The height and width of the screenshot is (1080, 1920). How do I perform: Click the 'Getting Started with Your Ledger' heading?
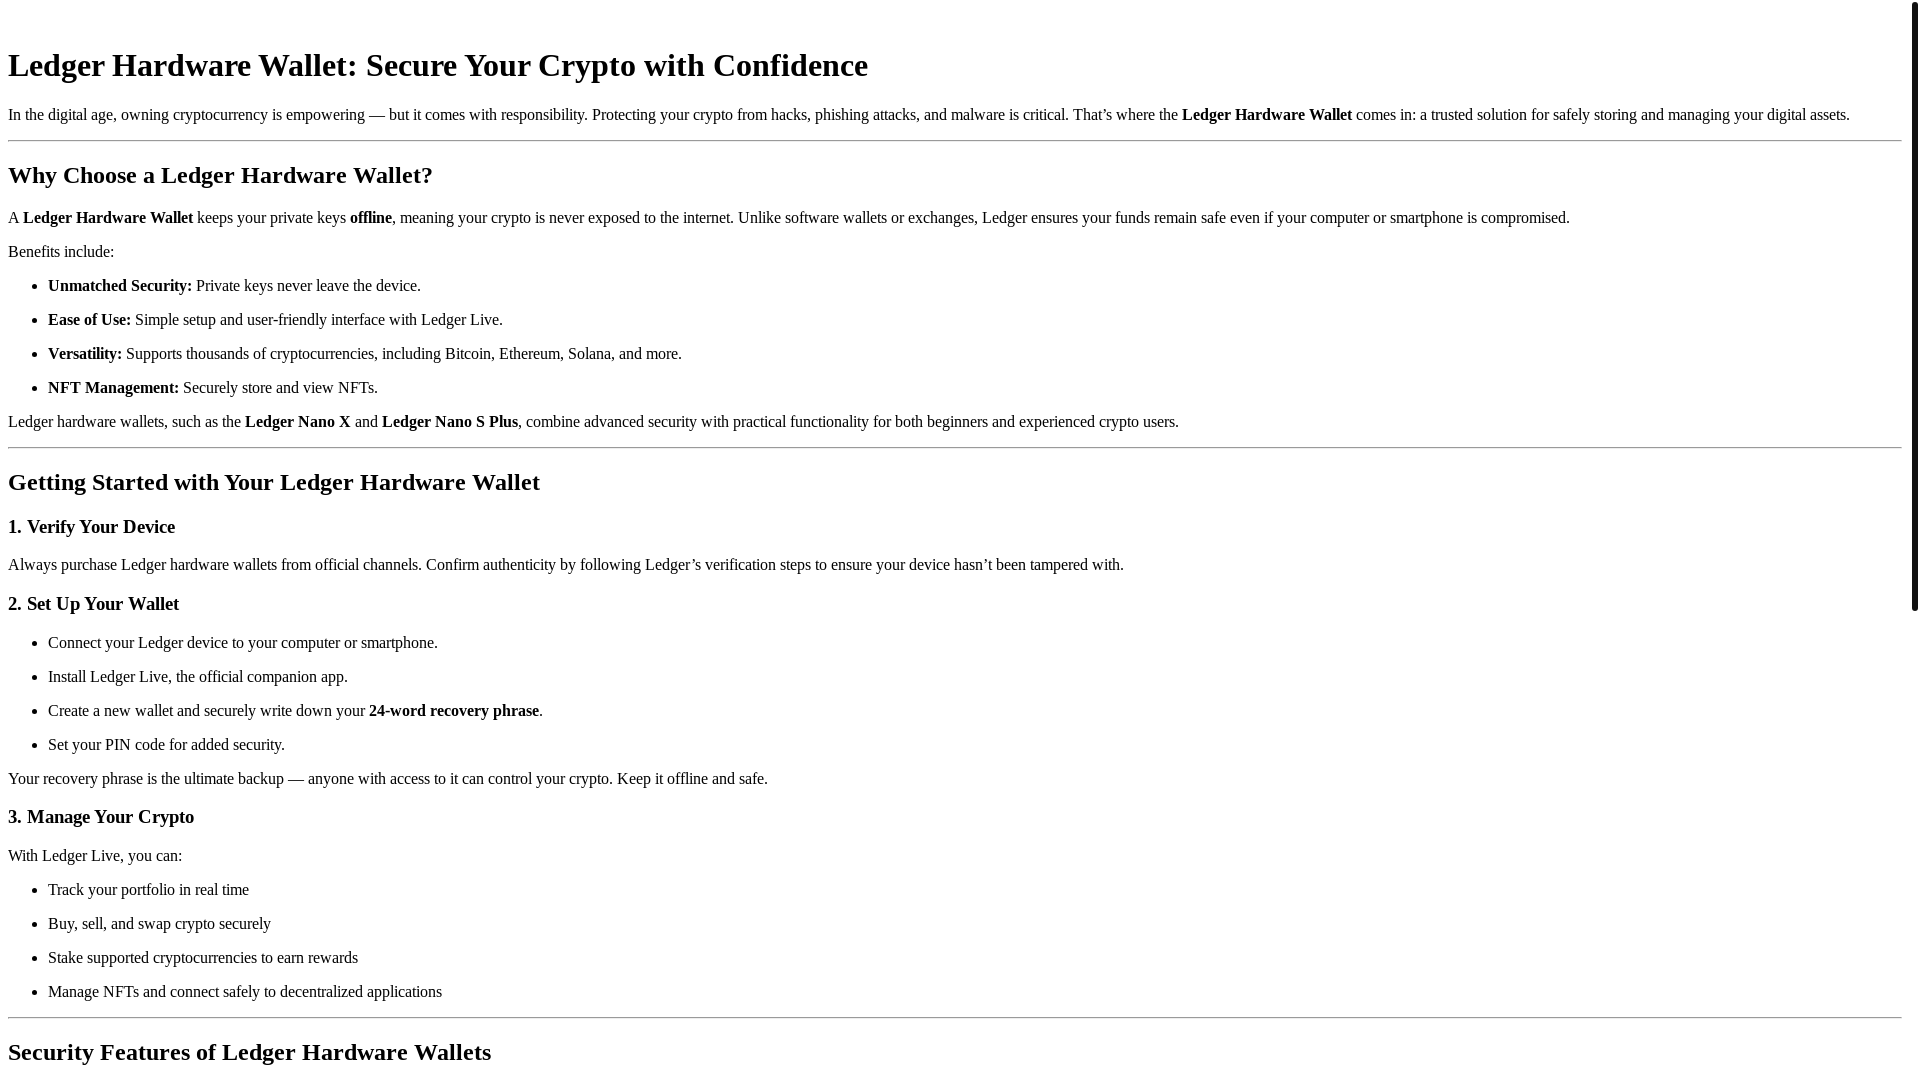click(274, 482)
